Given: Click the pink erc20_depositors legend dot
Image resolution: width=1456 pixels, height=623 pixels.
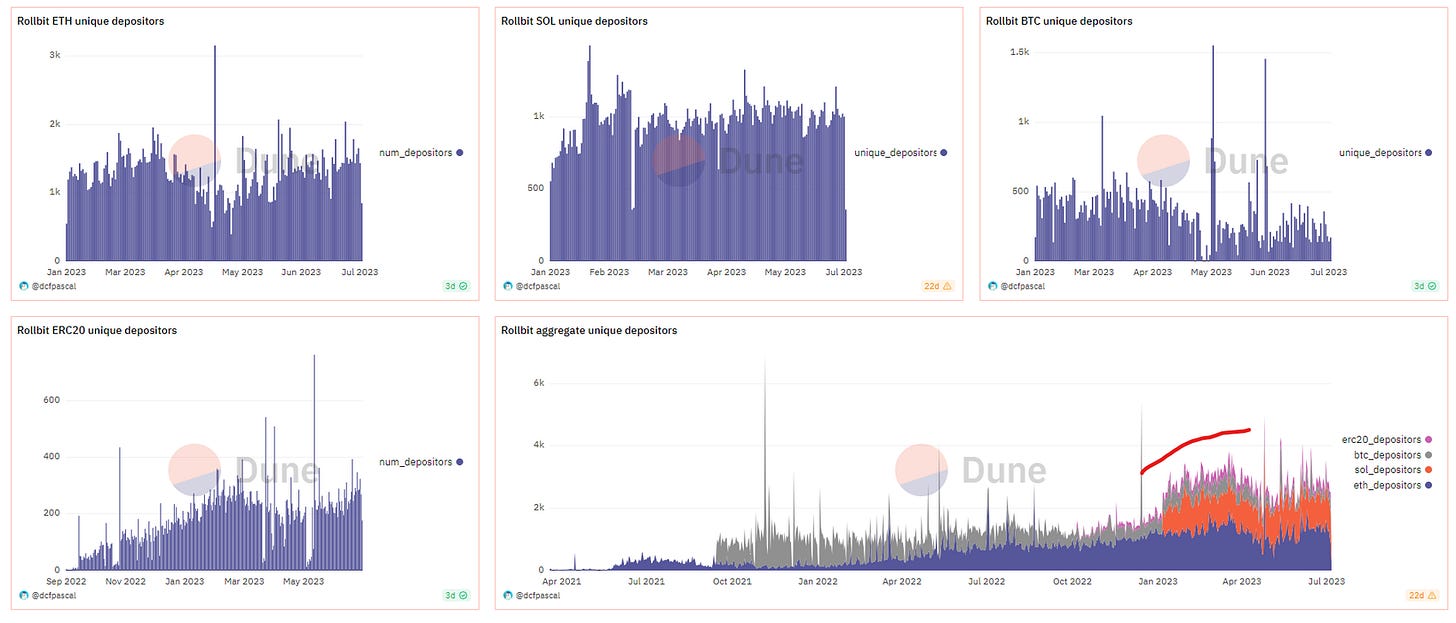Looking at the screenshot, I should (x=1428, y=439).
